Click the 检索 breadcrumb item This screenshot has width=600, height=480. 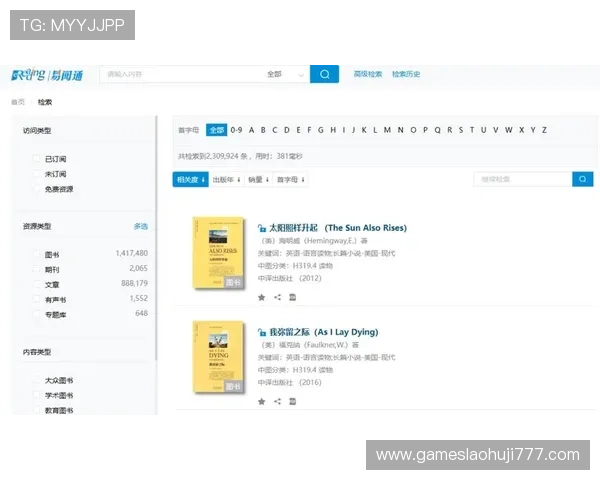tap(45, 102)
